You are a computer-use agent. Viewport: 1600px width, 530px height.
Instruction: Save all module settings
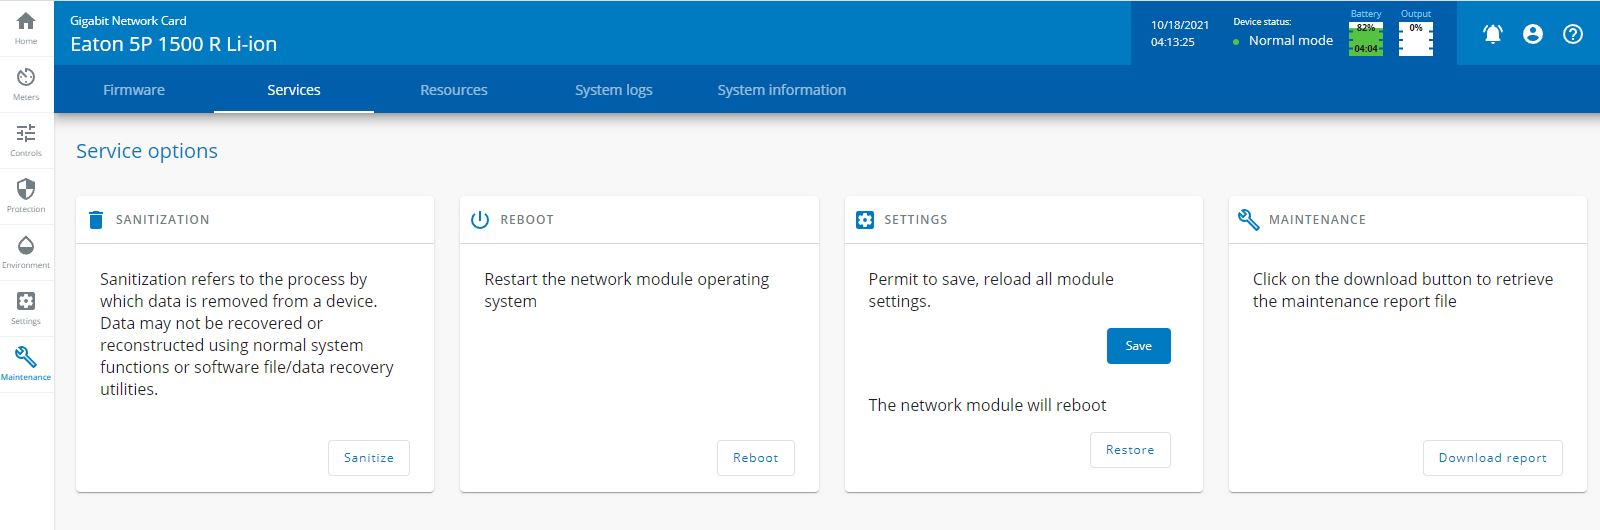click(1138, 346)
